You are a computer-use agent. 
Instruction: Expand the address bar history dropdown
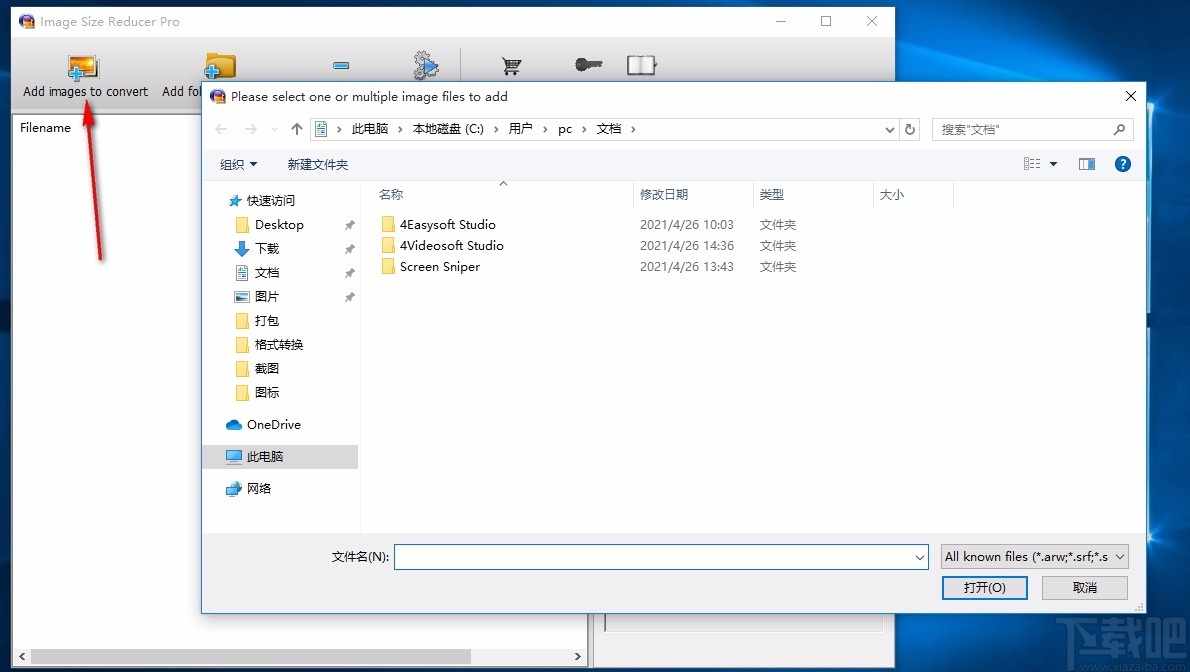889,129
